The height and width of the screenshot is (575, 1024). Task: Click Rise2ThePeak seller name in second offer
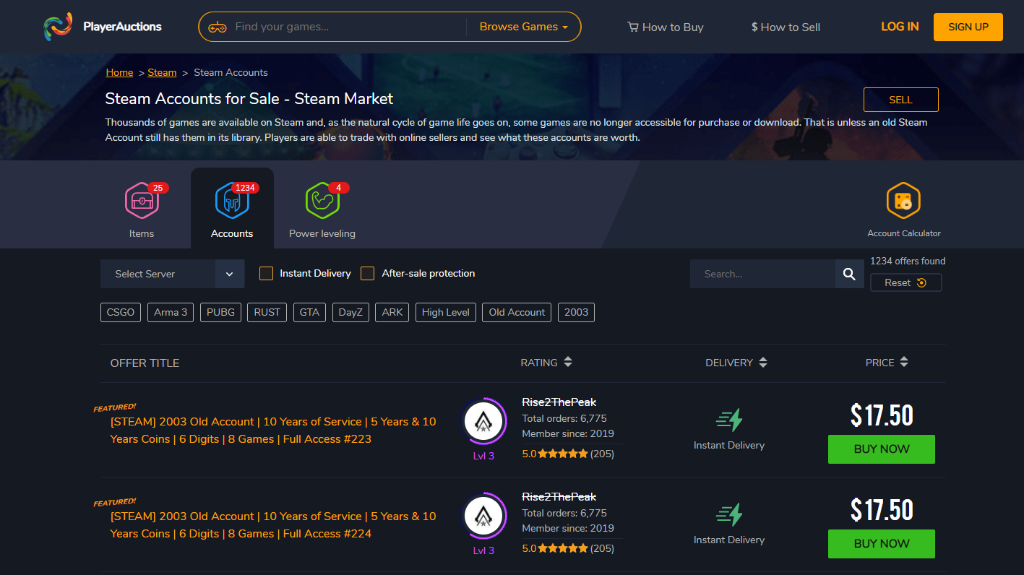coord(559,497)
